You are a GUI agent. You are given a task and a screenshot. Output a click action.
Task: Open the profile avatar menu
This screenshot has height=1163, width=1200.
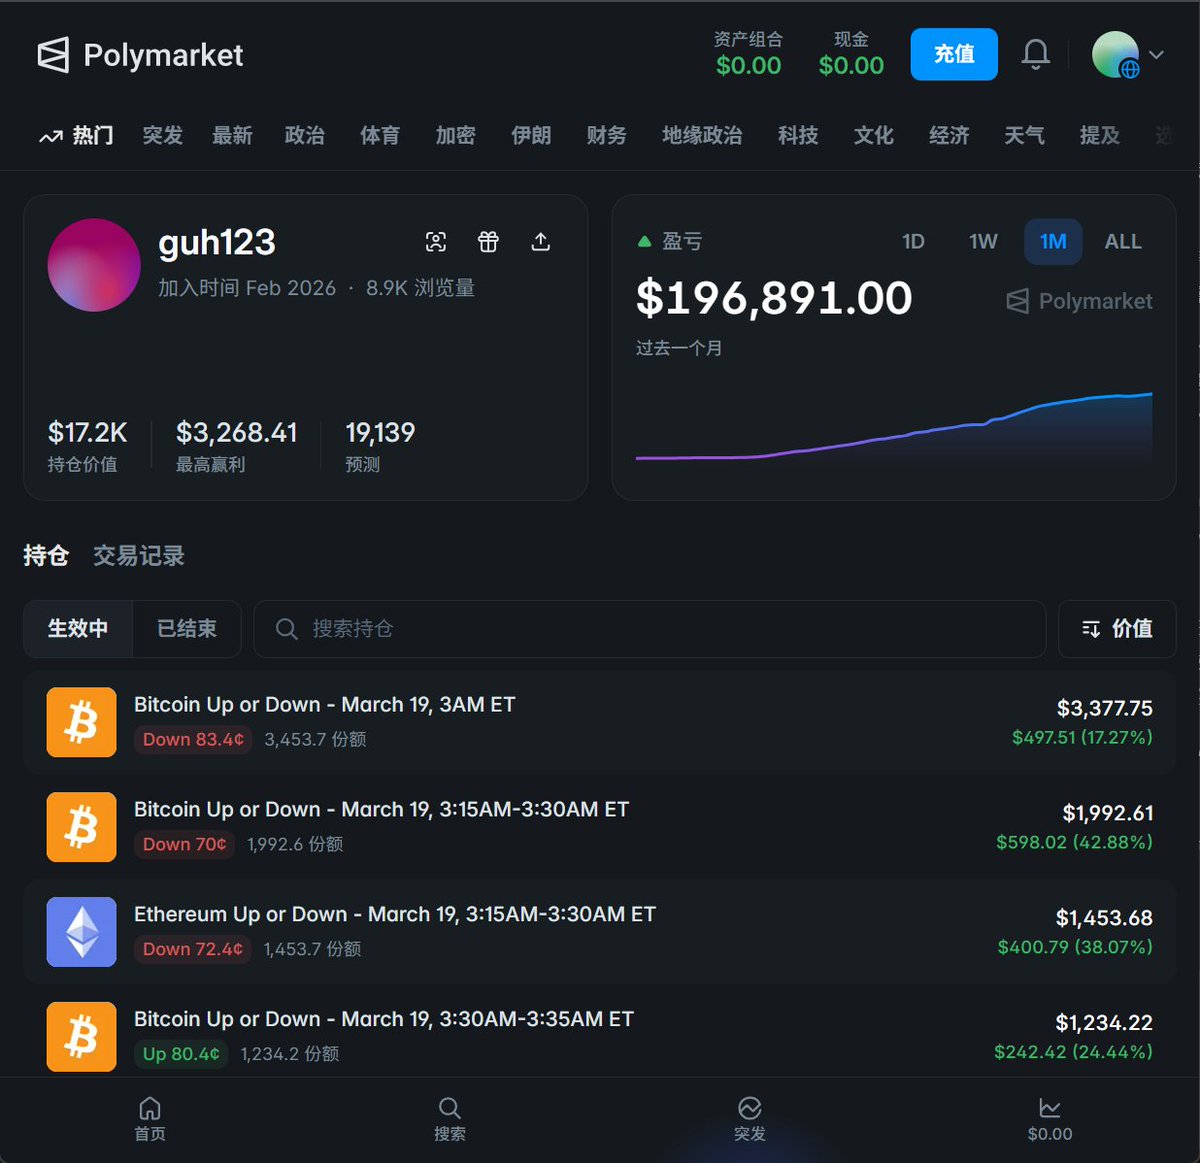[x=1115, y=54]
